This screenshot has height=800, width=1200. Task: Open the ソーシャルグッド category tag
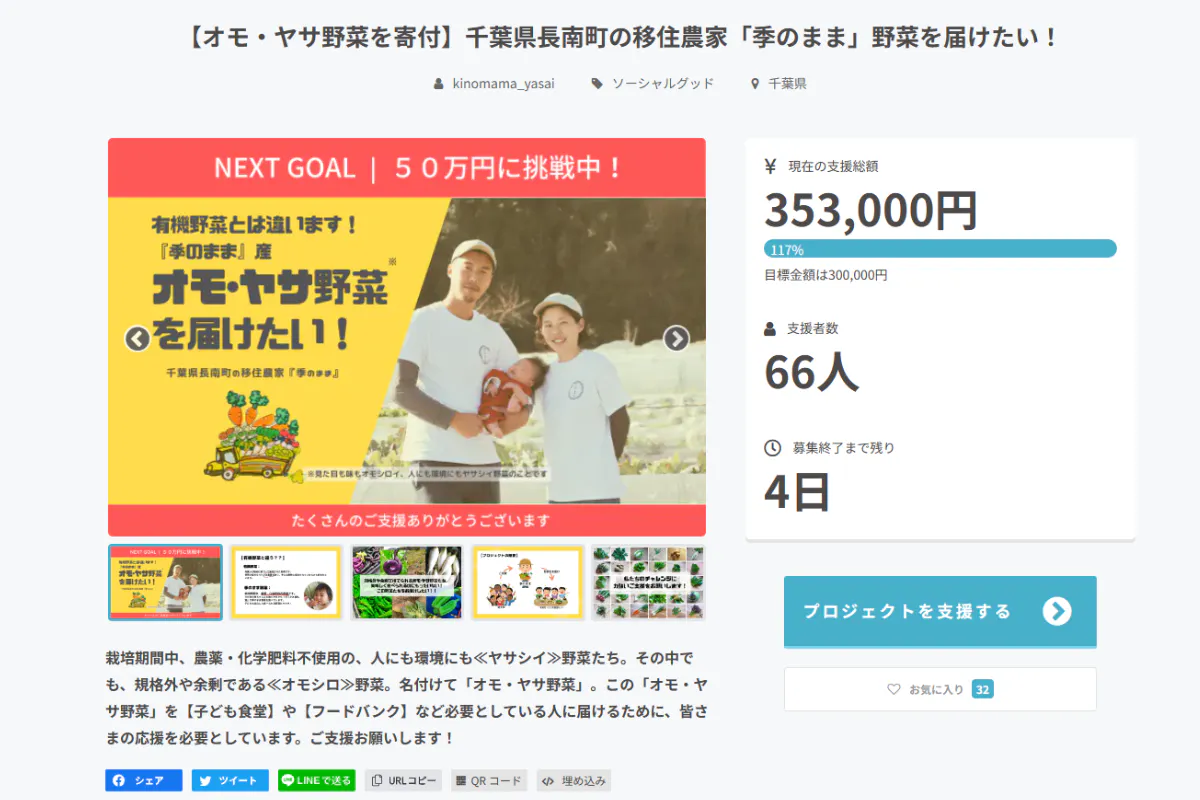[652, 84]
